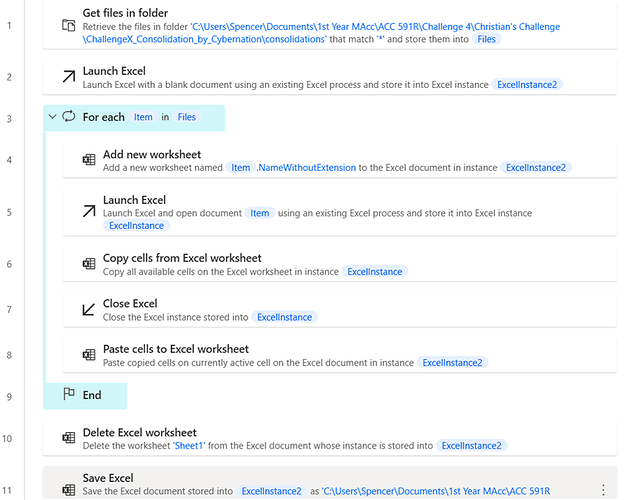
Task: Click the End flag icon
Action: pos(69,394)
